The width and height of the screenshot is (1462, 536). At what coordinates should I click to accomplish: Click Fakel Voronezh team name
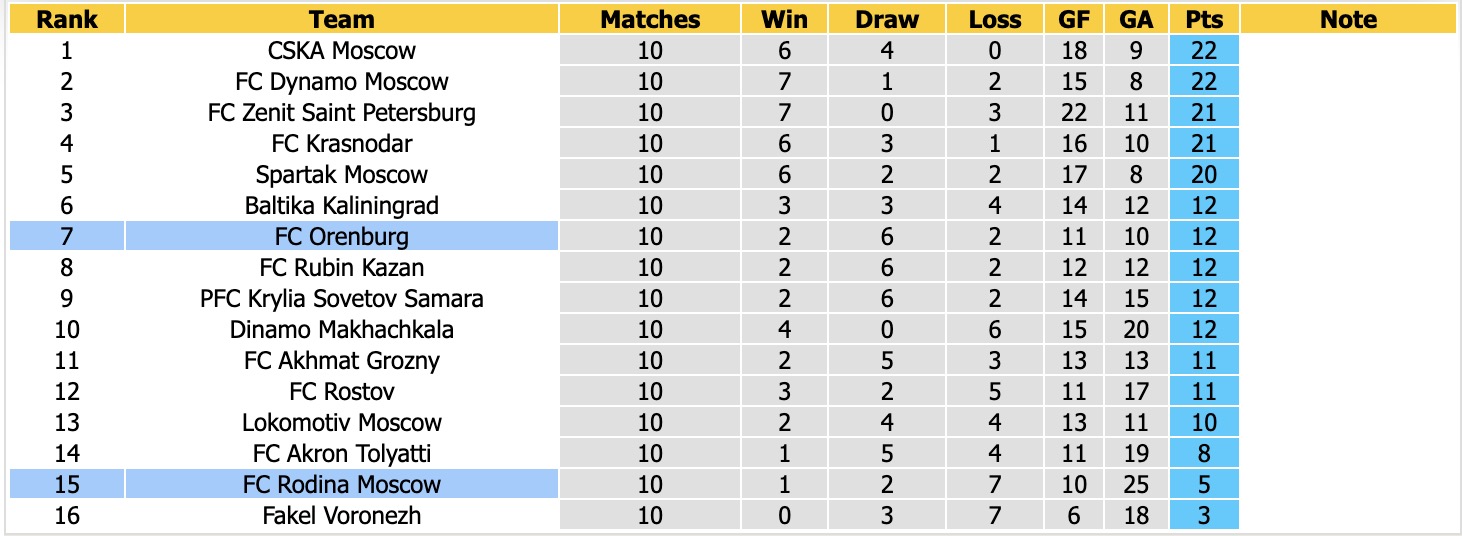click(342, 515)
